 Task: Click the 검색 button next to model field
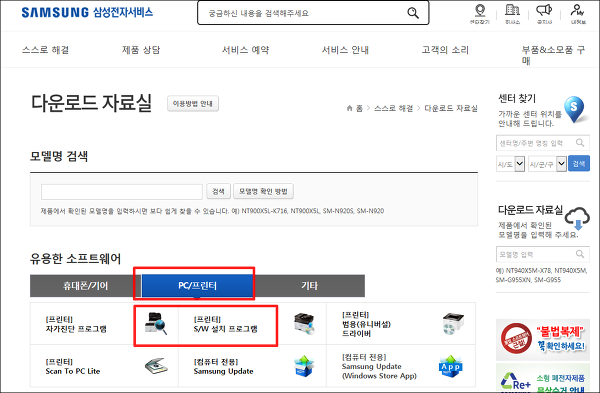coord(218,191)
